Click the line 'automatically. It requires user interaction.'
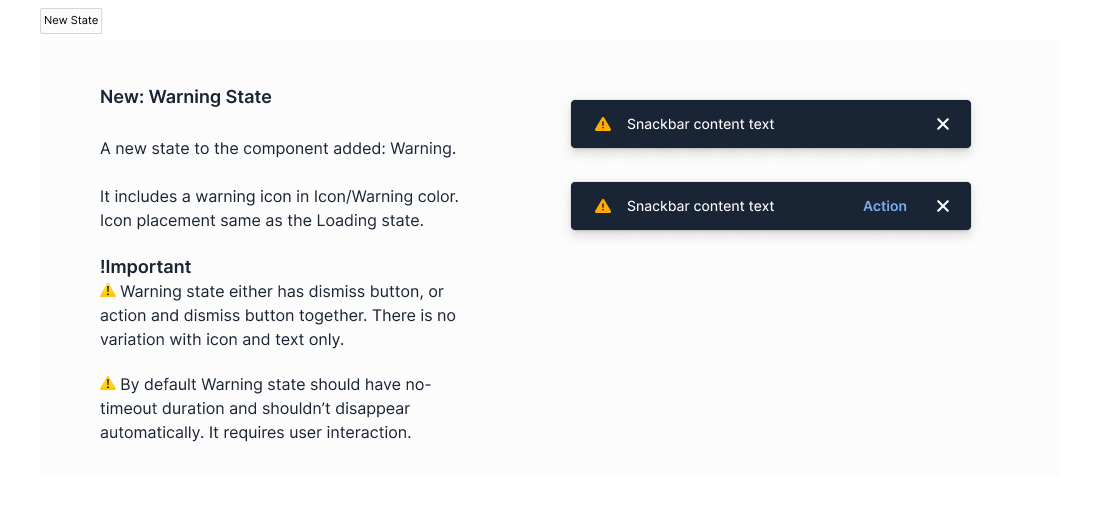 pyautogui.click(x=256, y=433)
